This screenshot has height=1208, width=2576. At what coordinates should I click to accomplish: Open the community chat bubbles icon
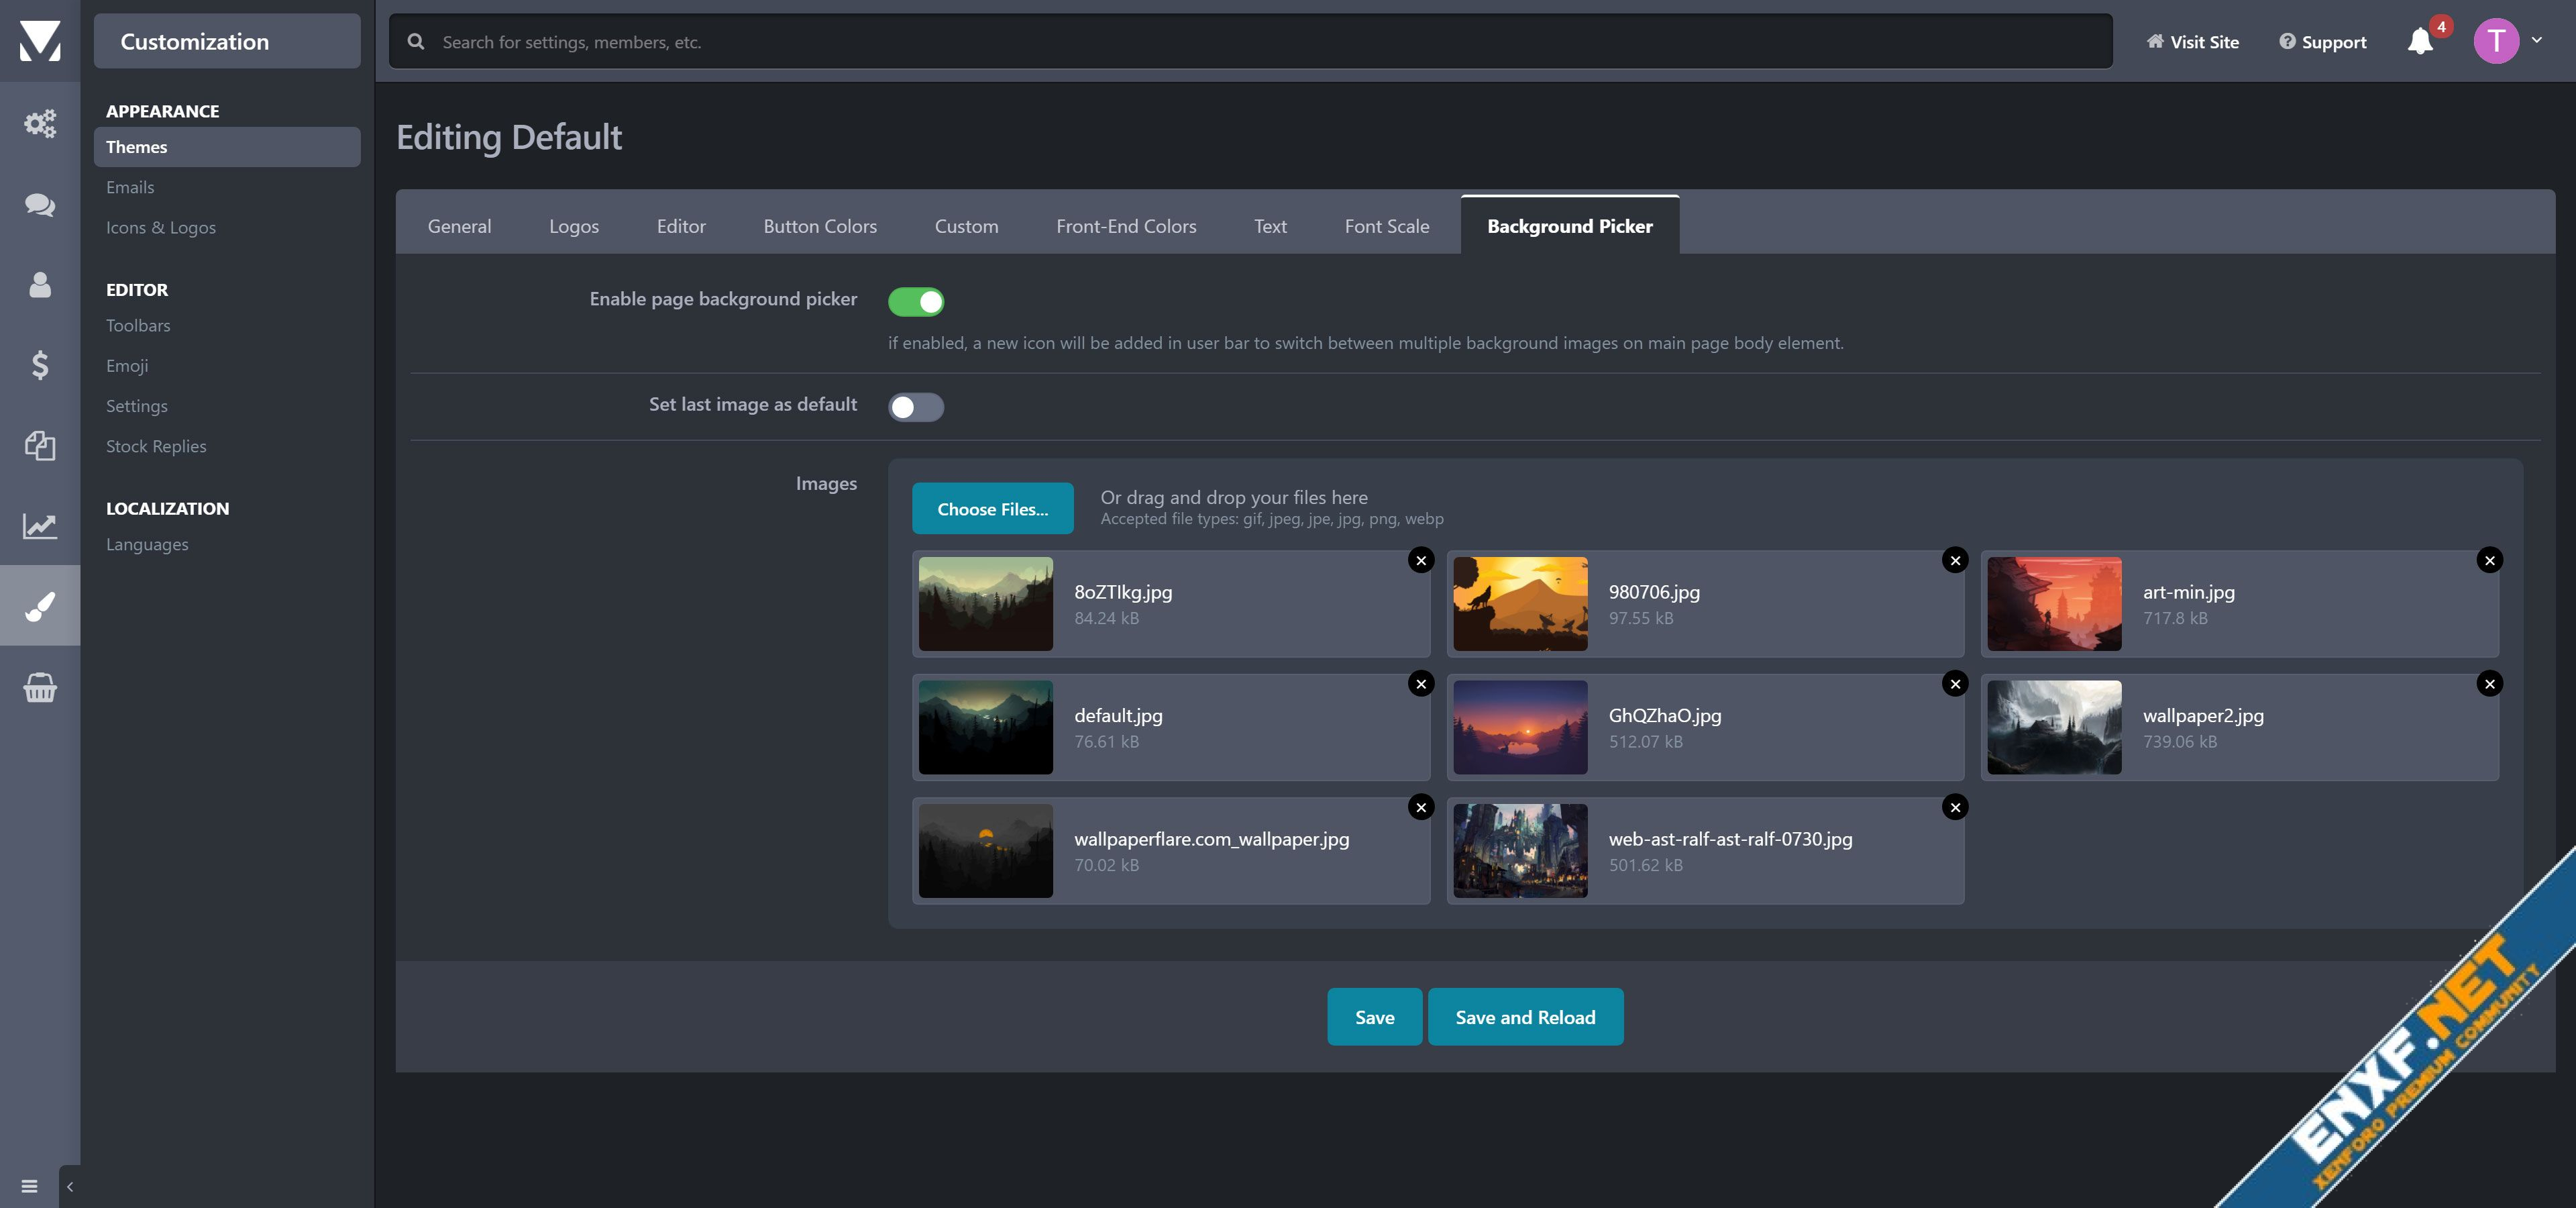(x=40, y=204)
